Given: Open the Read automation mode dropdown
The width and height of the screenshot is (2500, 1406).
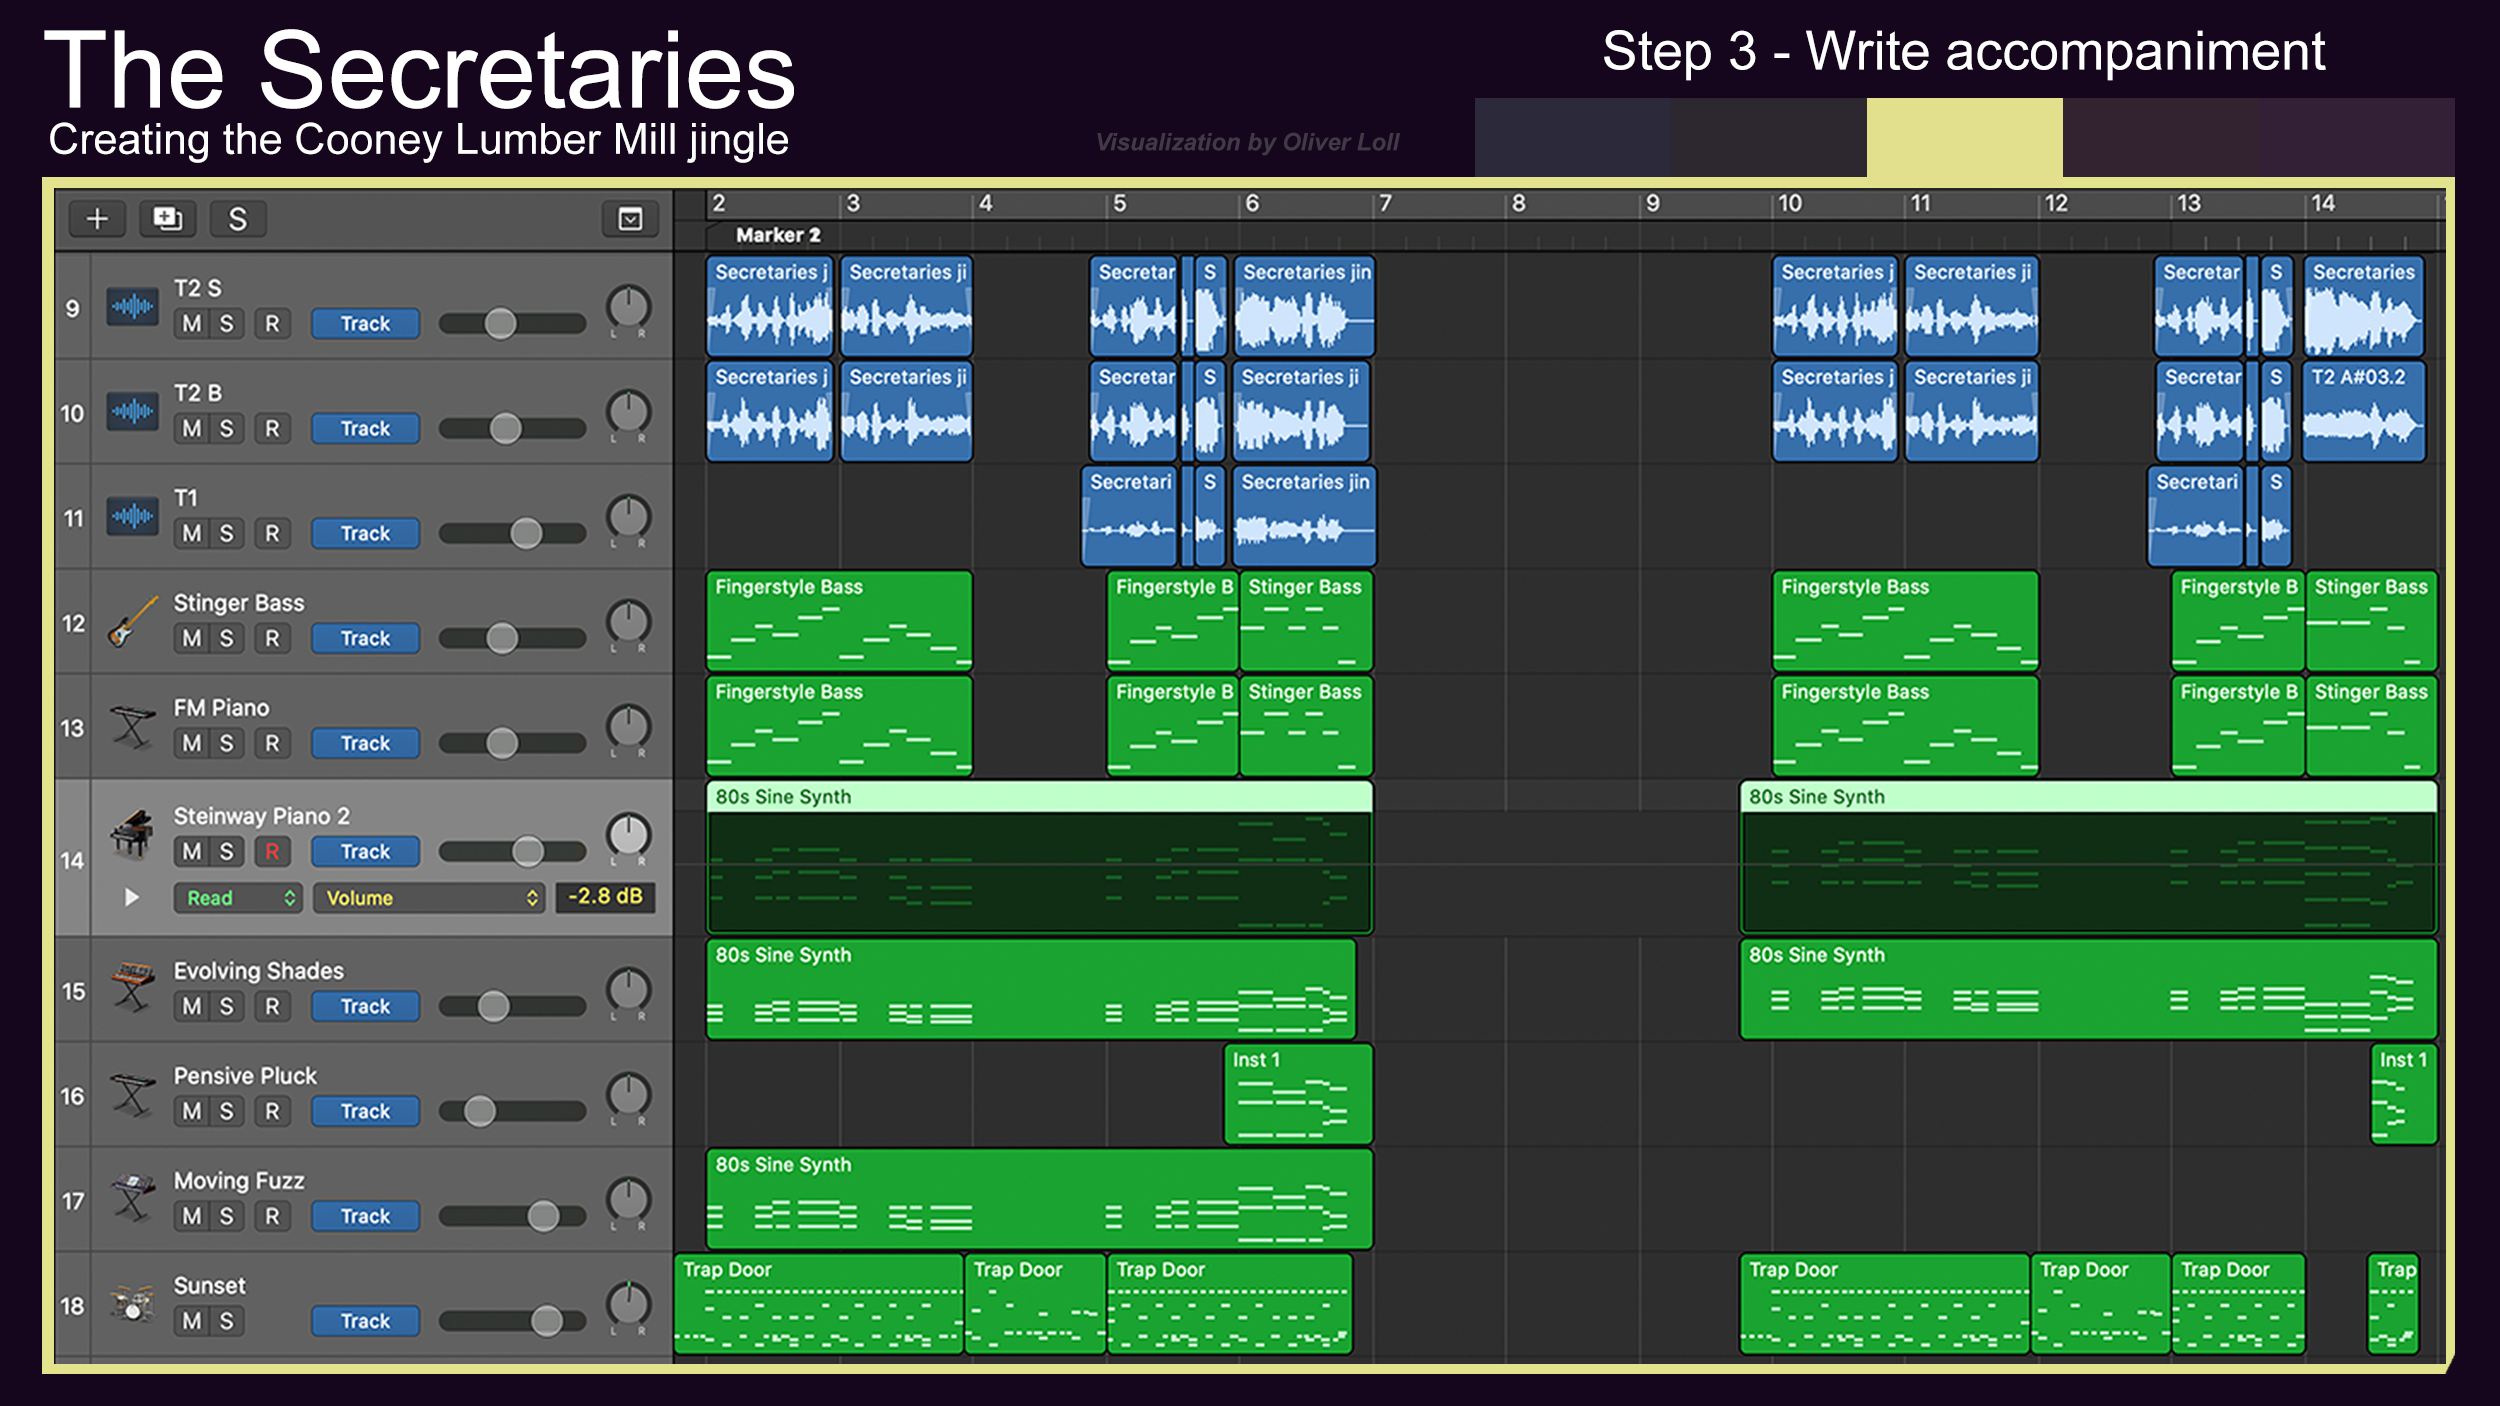Looking at the screenshot, I should tap(240, 898).
